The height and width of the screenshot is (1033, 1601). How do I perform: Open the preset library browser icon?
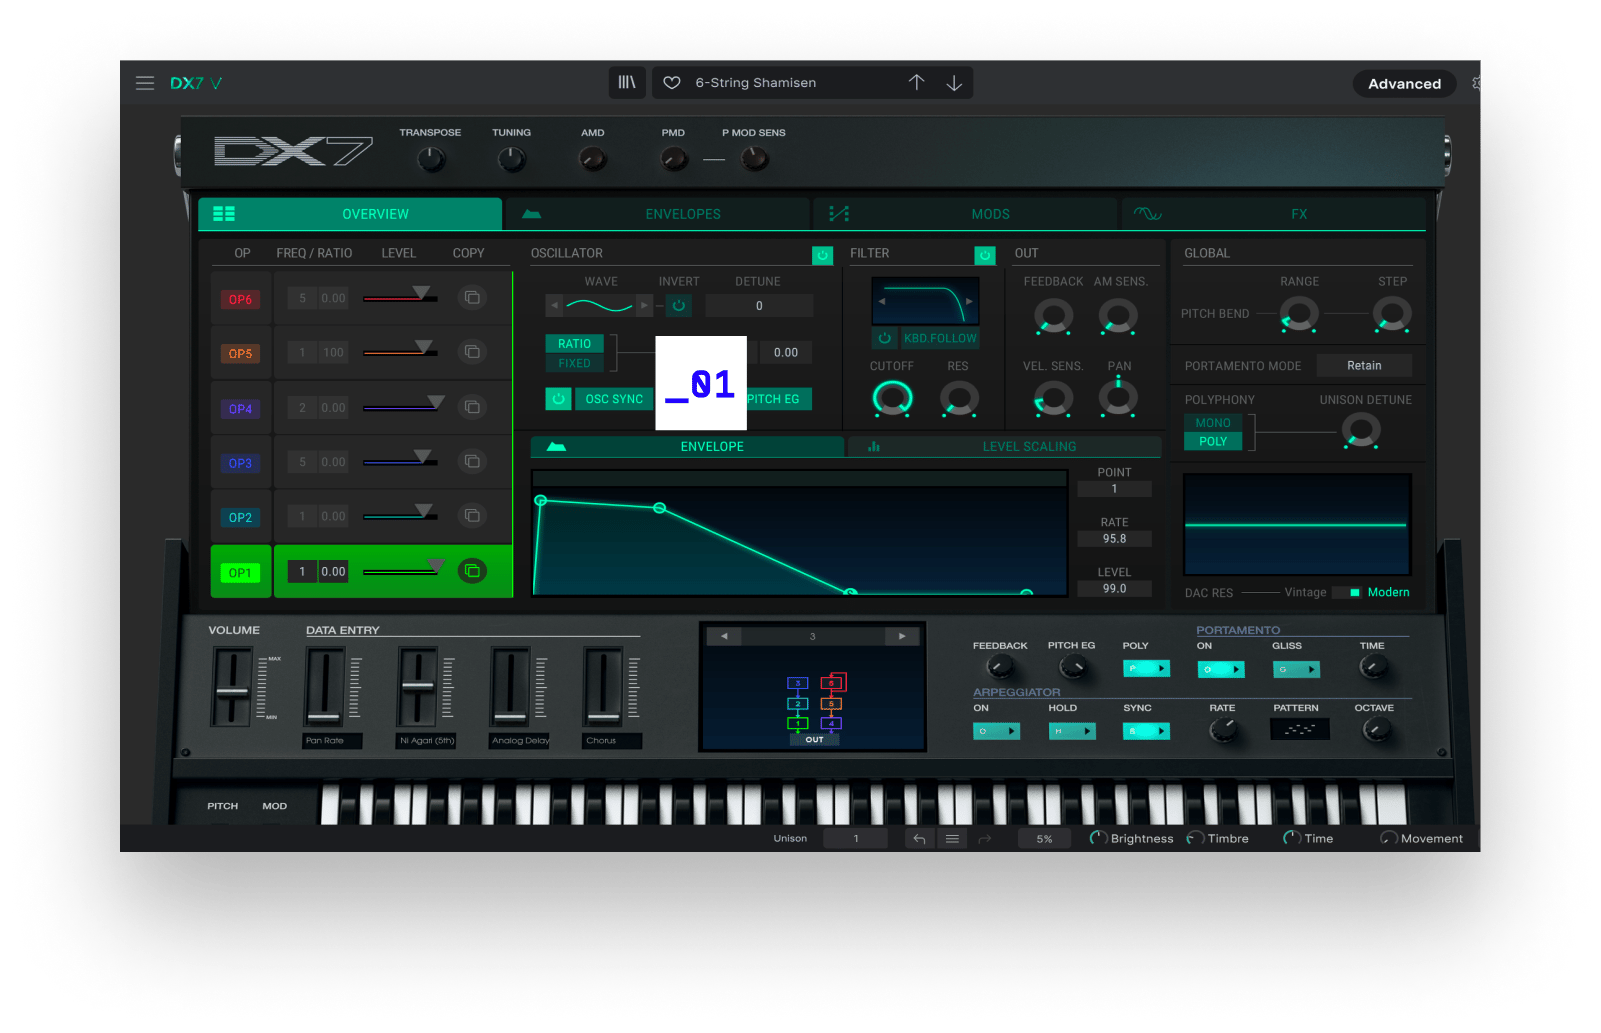[x=627, y=83]
